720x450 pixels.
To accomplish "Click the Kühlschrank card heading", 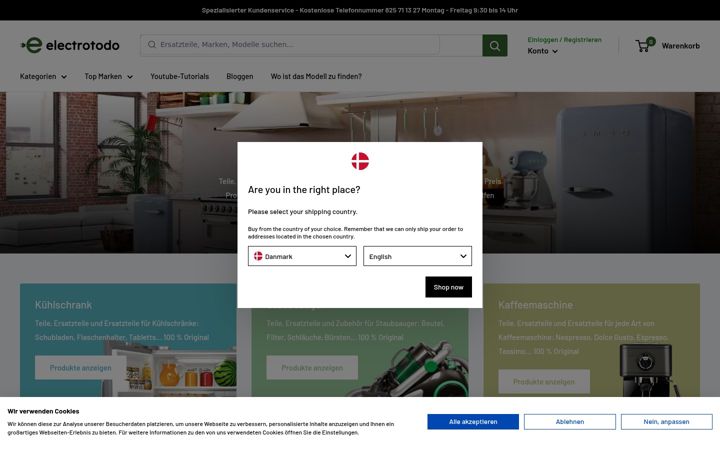I will coord(63,305).
